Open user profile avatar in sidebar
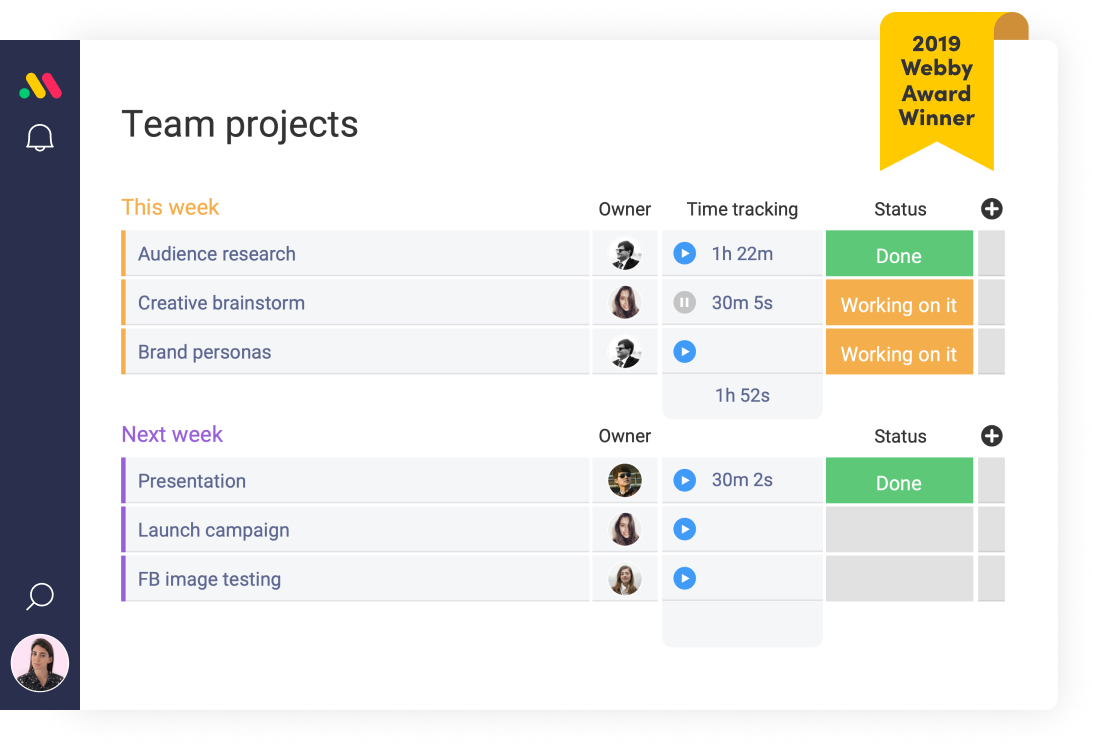Viewport: 1098px width, 750px height. click(40, 663)
